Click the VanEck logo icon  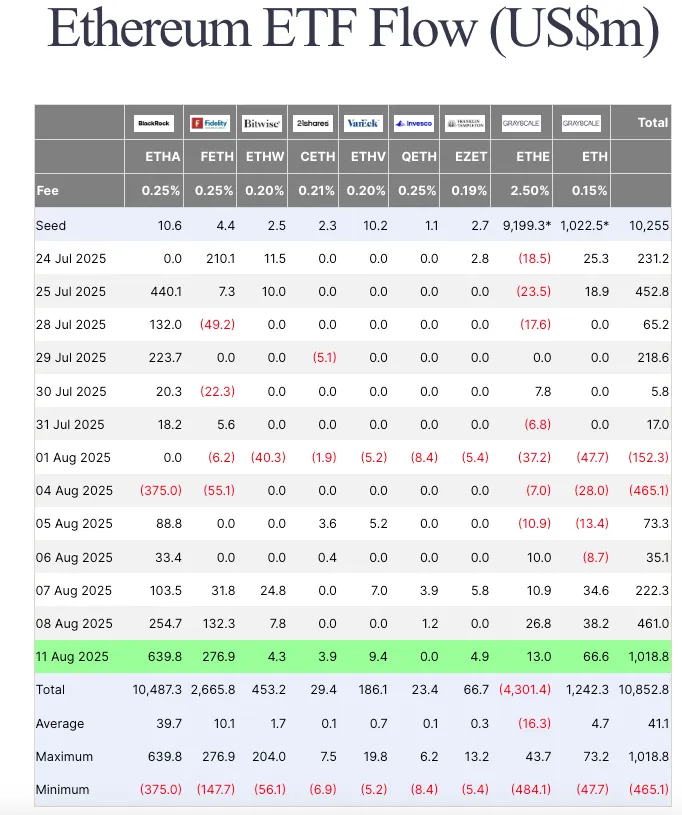361,124
